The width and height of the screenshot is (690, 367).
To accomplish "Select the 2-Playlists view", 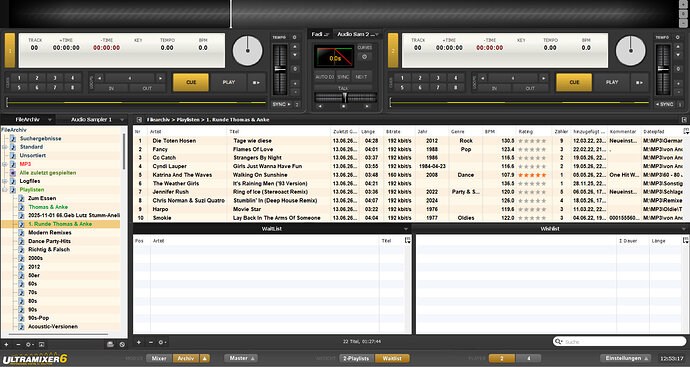I will pyautogui.click(x=356, y=358).
